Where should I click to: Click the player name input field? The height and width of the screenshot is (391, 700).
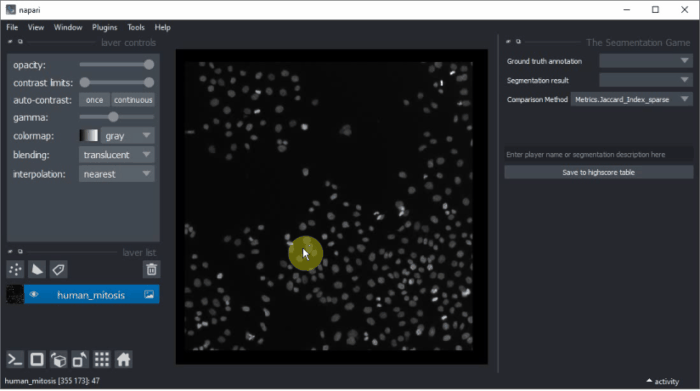point(599,154)
